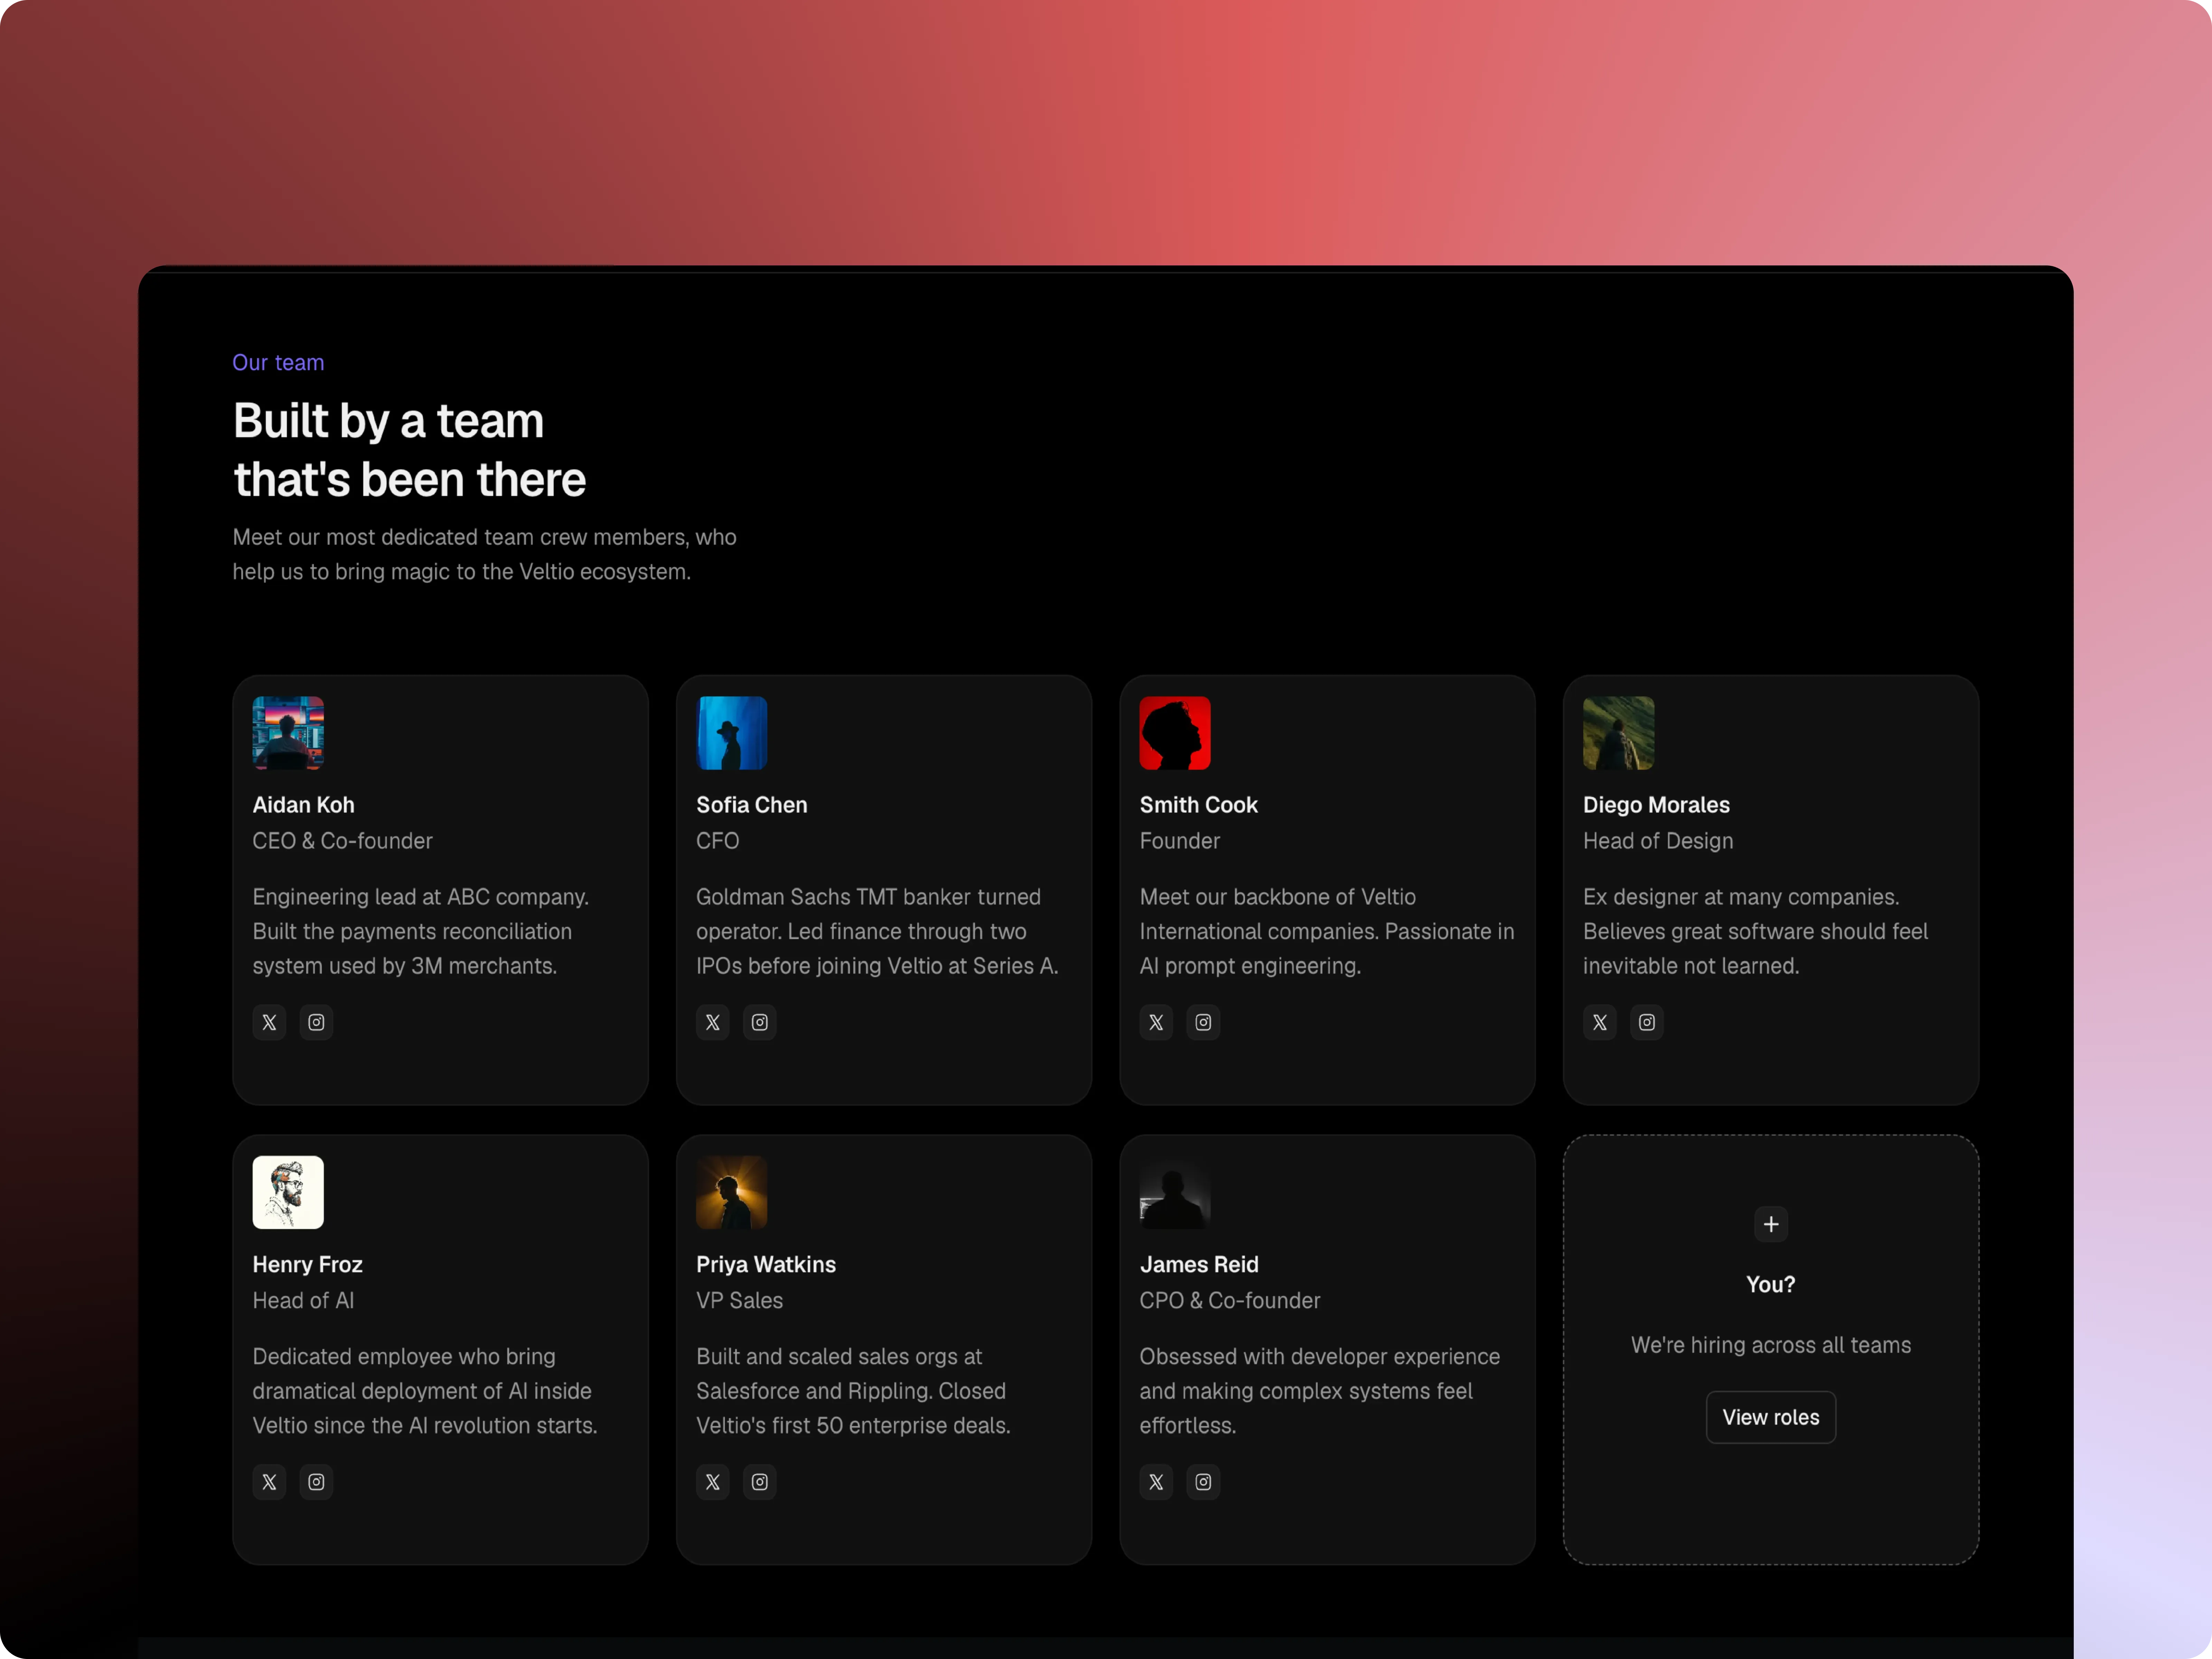Click Henry Froz's sketch portrait avatar
2212x1659 pixels.
click(288, 1192)
